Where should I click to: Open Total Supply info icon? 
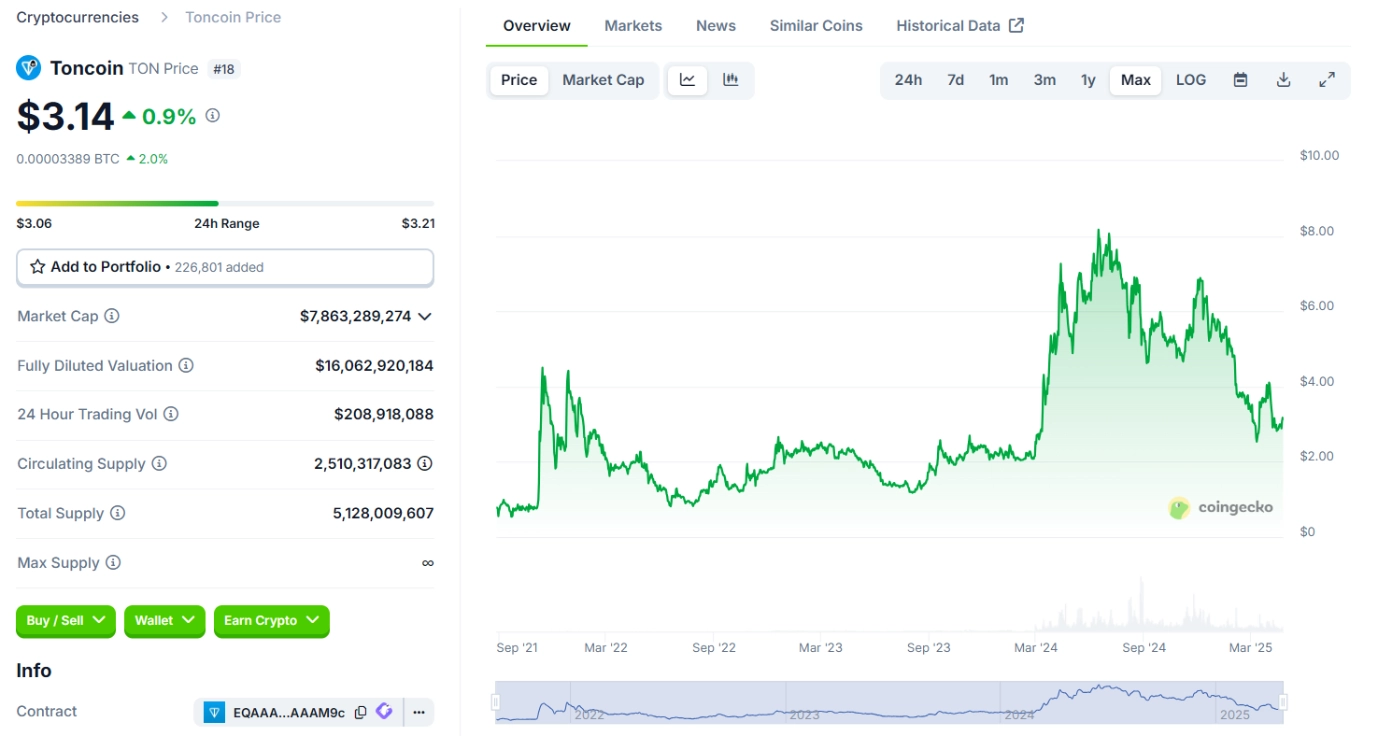tap(117, 513)
